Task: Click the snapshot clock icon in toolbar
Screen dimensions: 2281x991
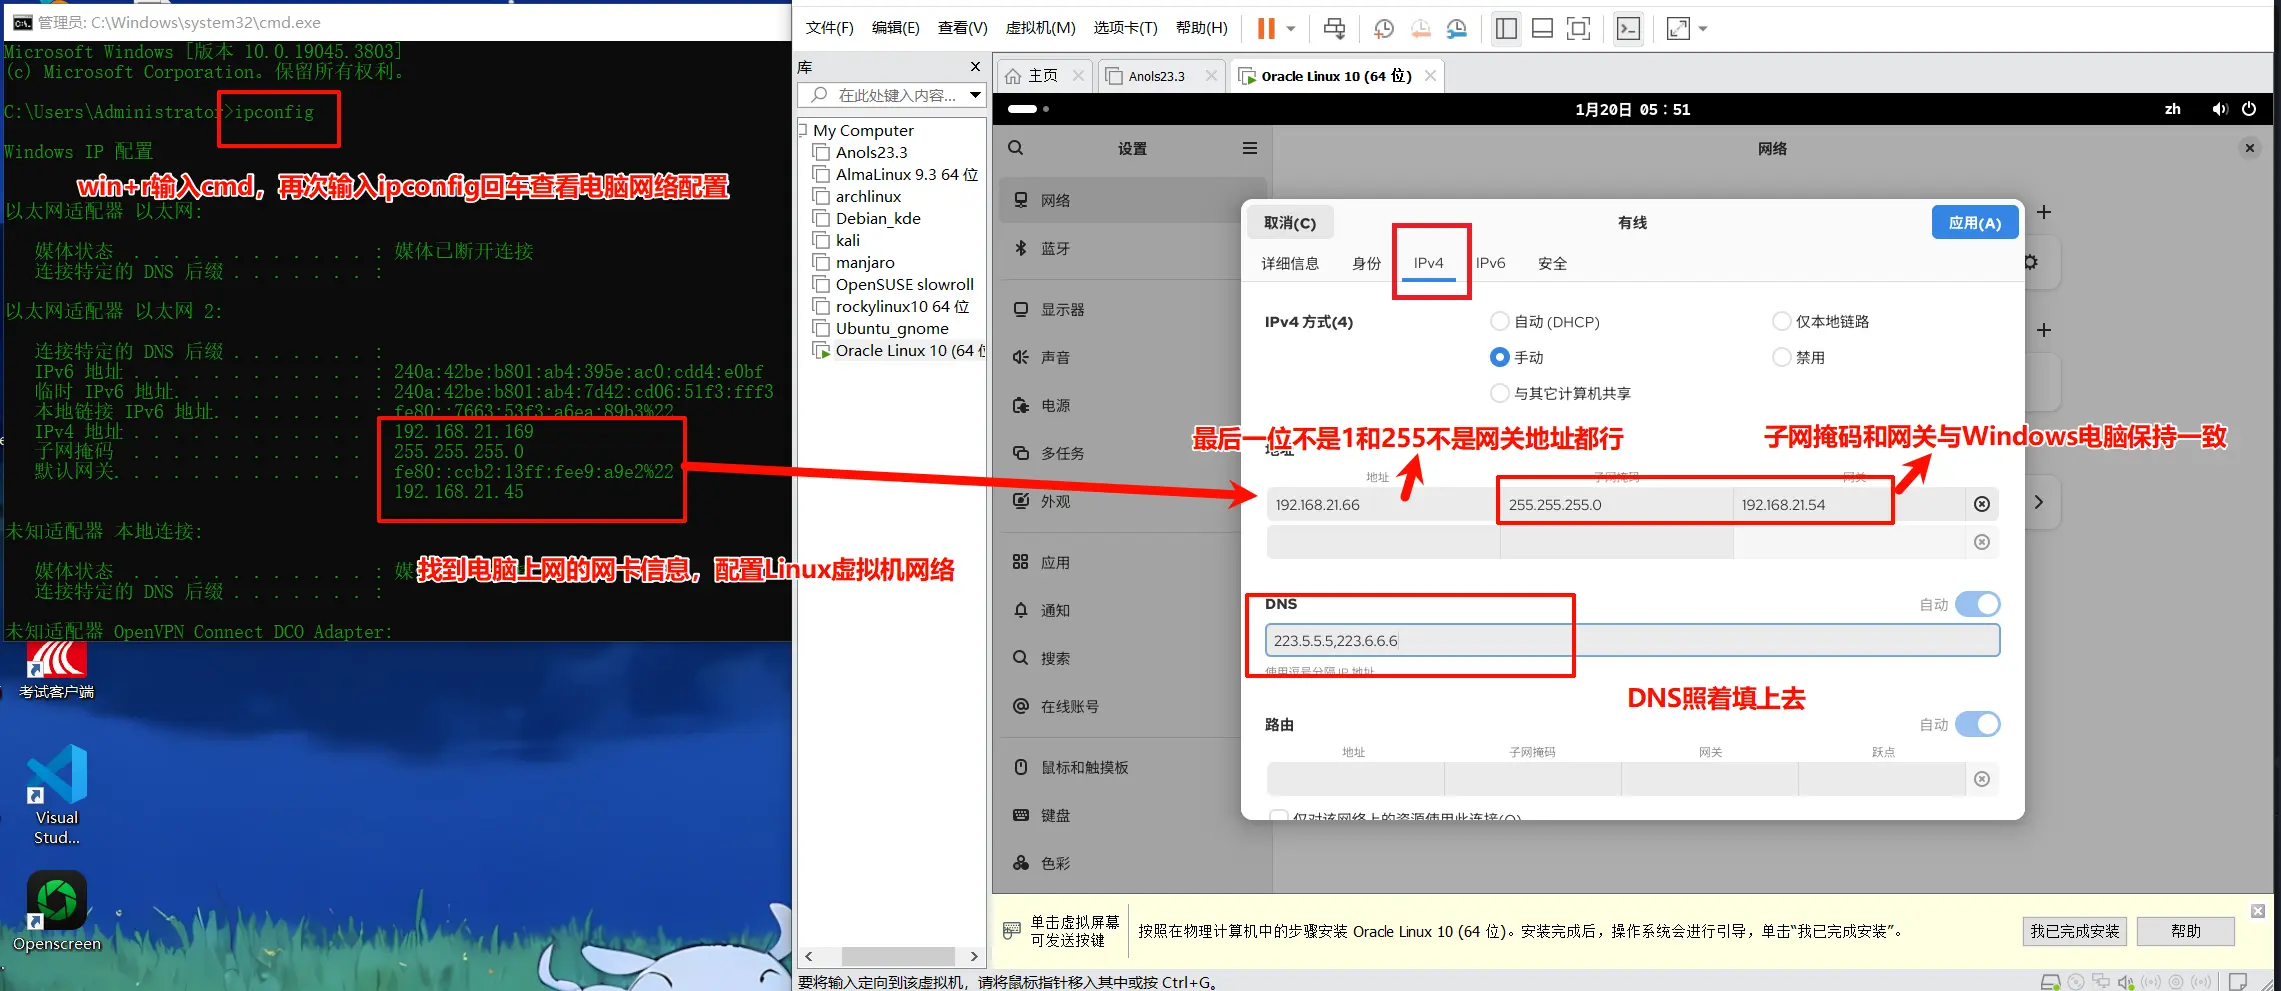Action: point(1383,29)
